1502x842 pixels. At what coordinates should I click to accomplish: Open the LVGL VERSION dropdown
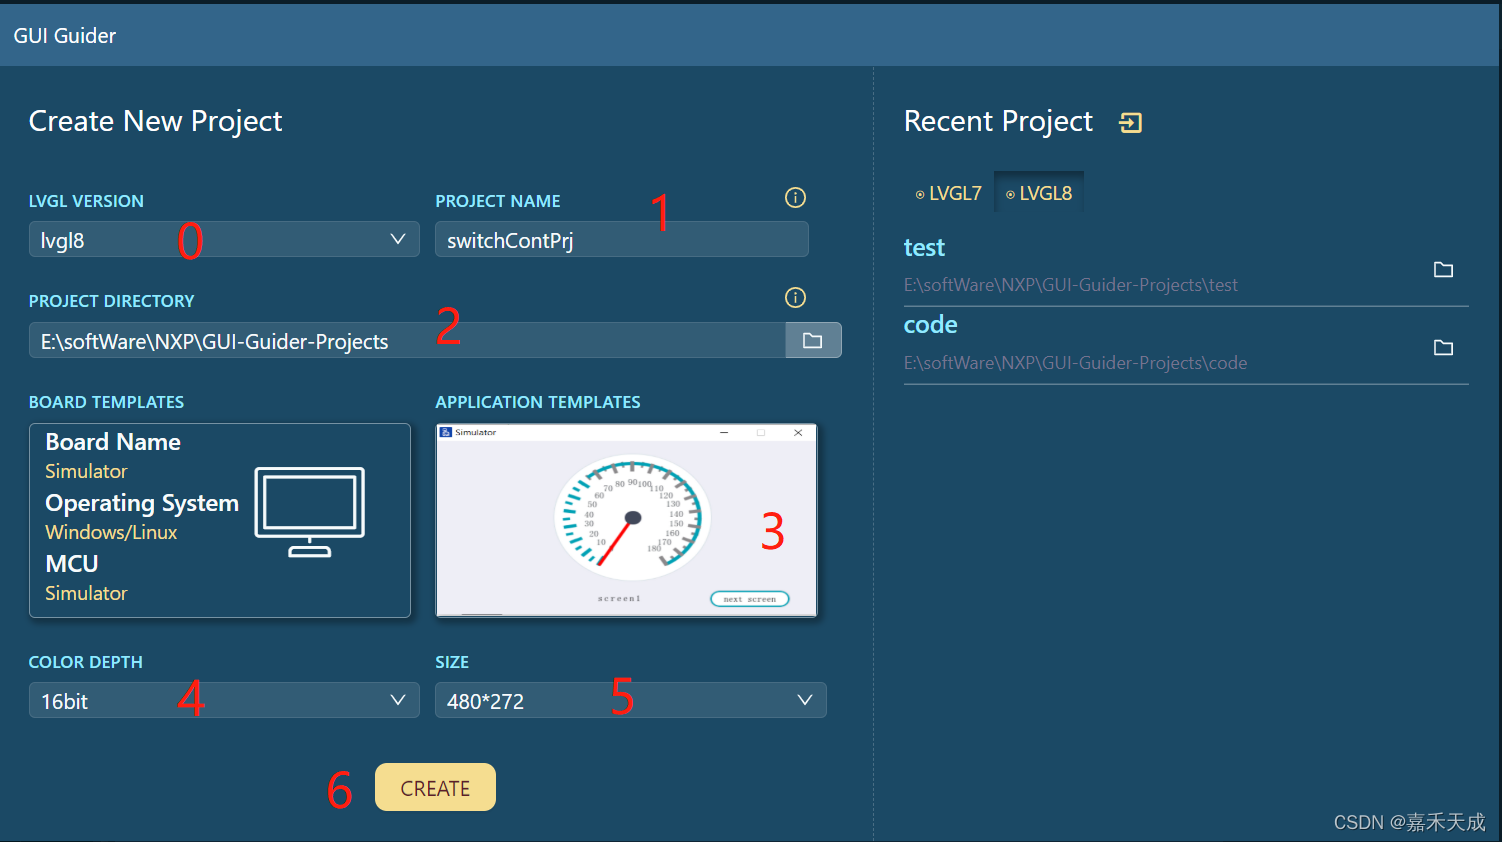[x=397, y=239]
